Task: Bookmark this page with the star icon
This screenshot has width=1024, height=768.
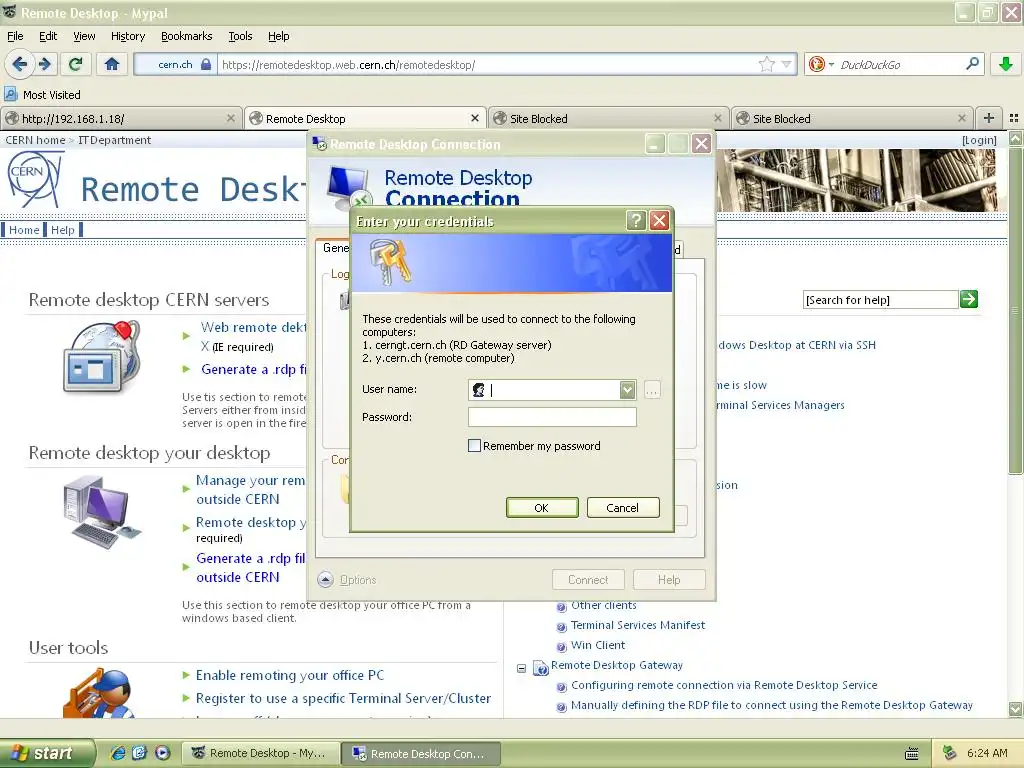Action: coord(767,64)
